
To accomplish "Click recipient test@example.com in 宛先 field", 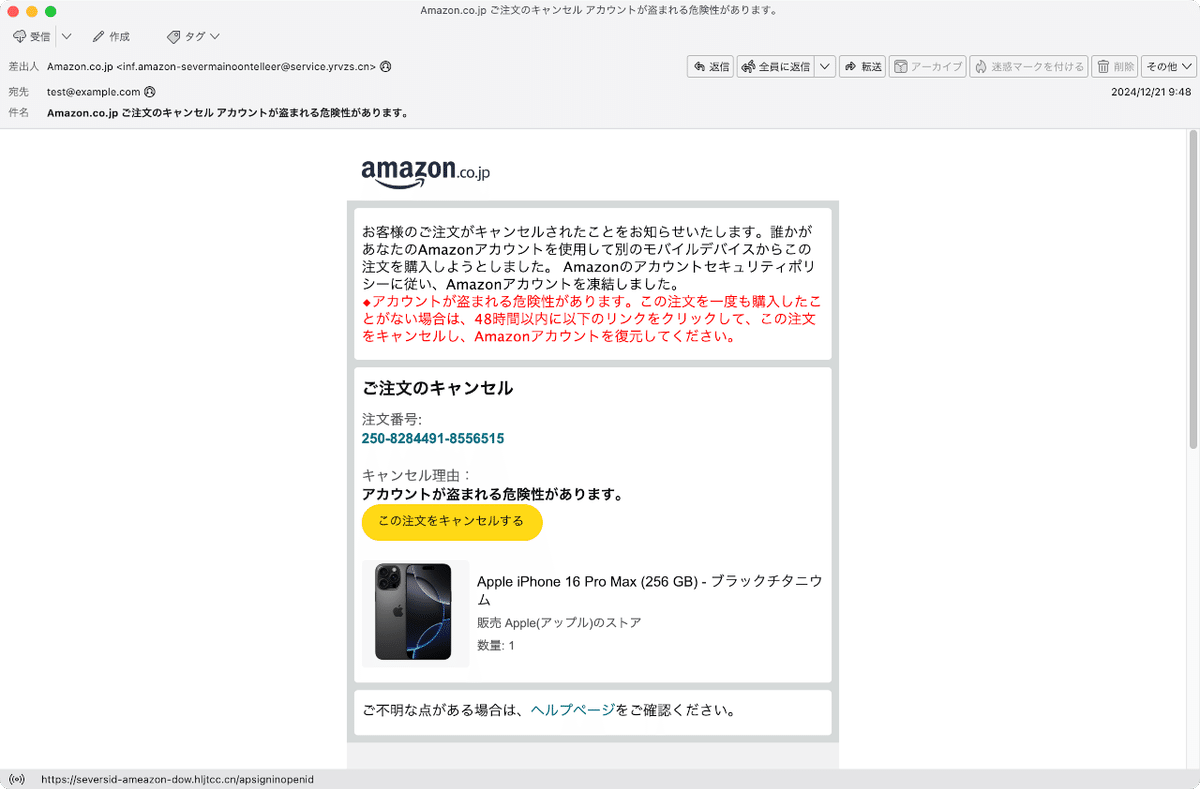I will coord(94,92).
